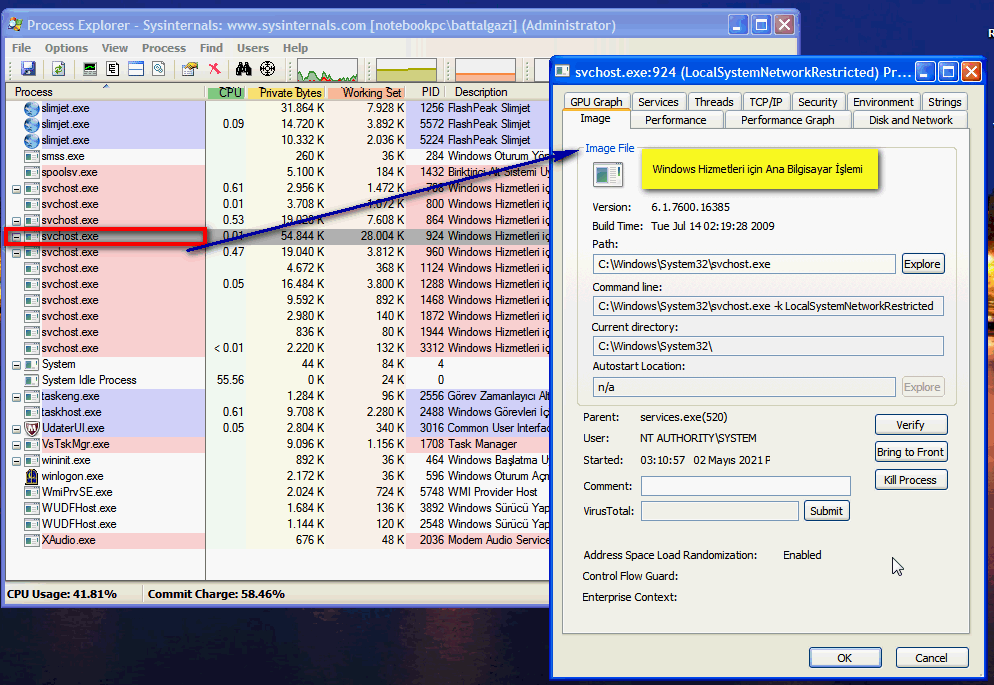Click the Kill Process button in the dialog
This screenshot has height=685, width=994.
[x=911, y=480]
